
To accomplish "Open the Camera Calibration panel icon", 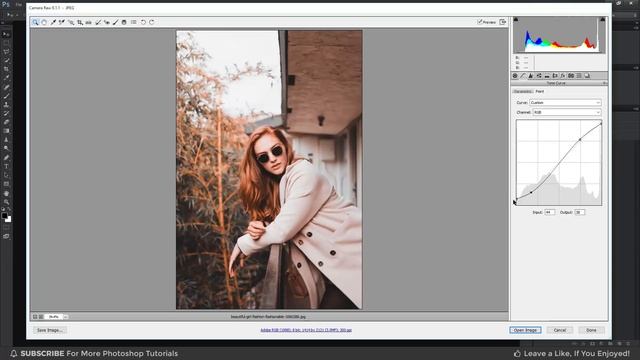I will click(x=571, y=76).
